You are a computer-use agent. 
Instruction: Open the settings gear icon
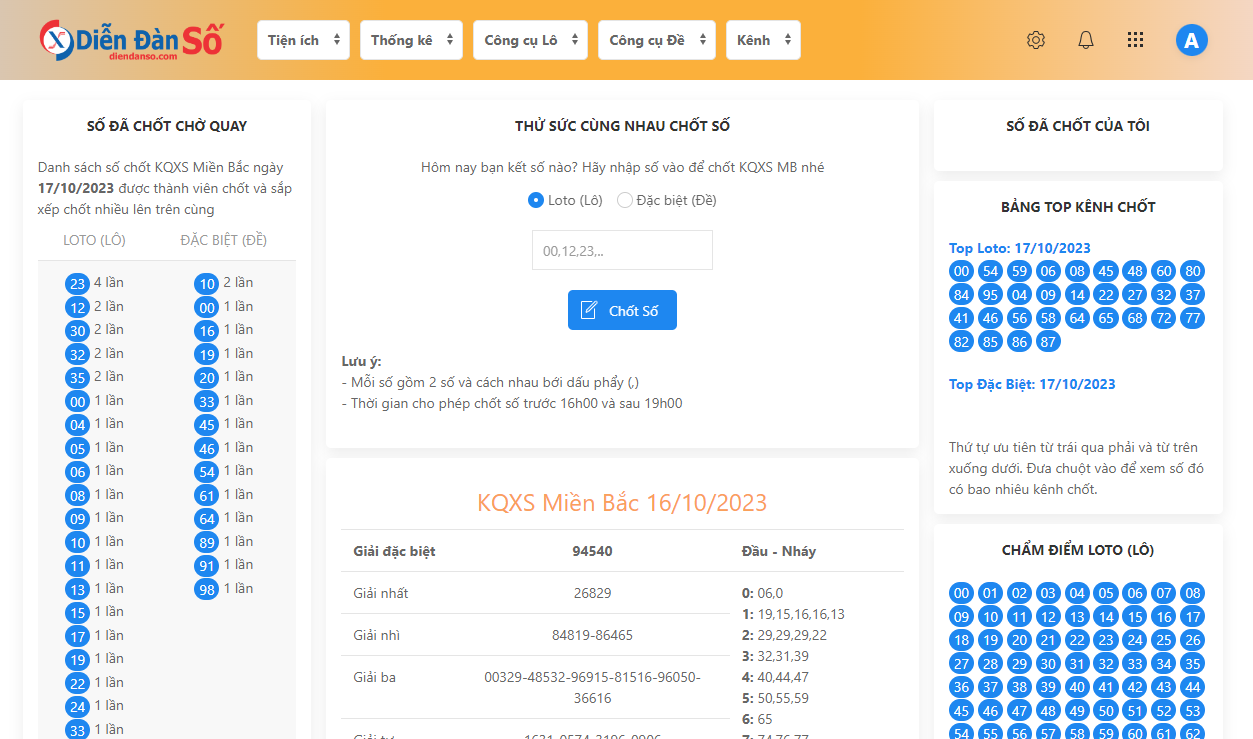coord(1036,40)
